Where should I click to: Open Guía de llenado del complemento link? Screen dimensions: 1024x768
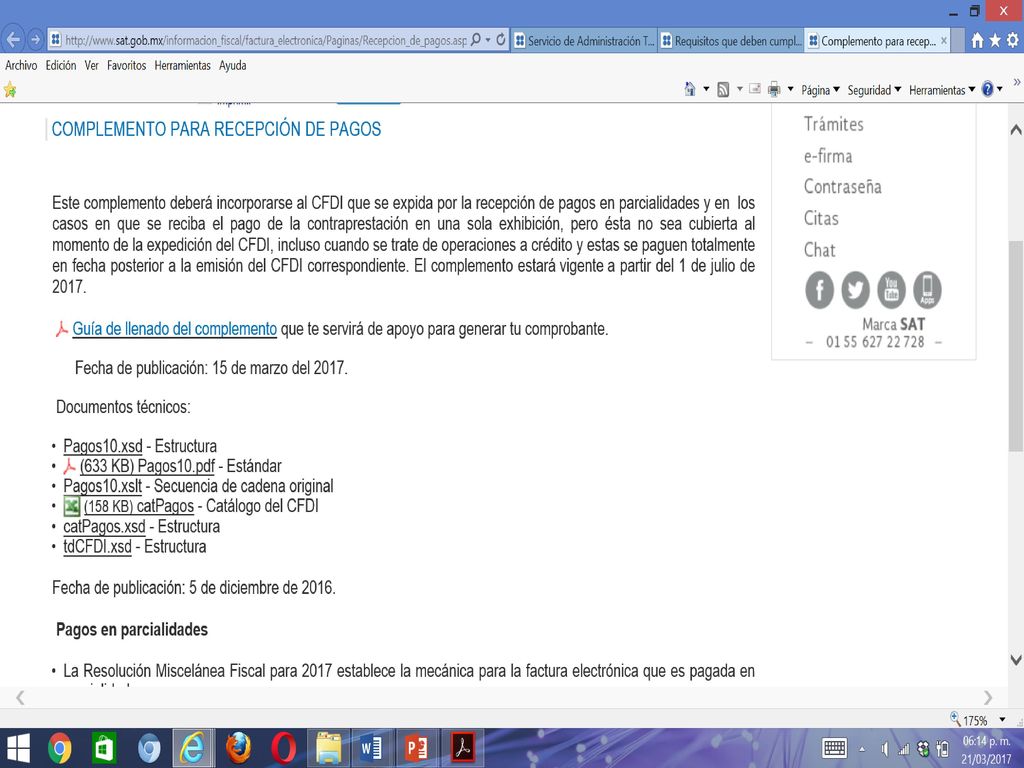[174, 328]
